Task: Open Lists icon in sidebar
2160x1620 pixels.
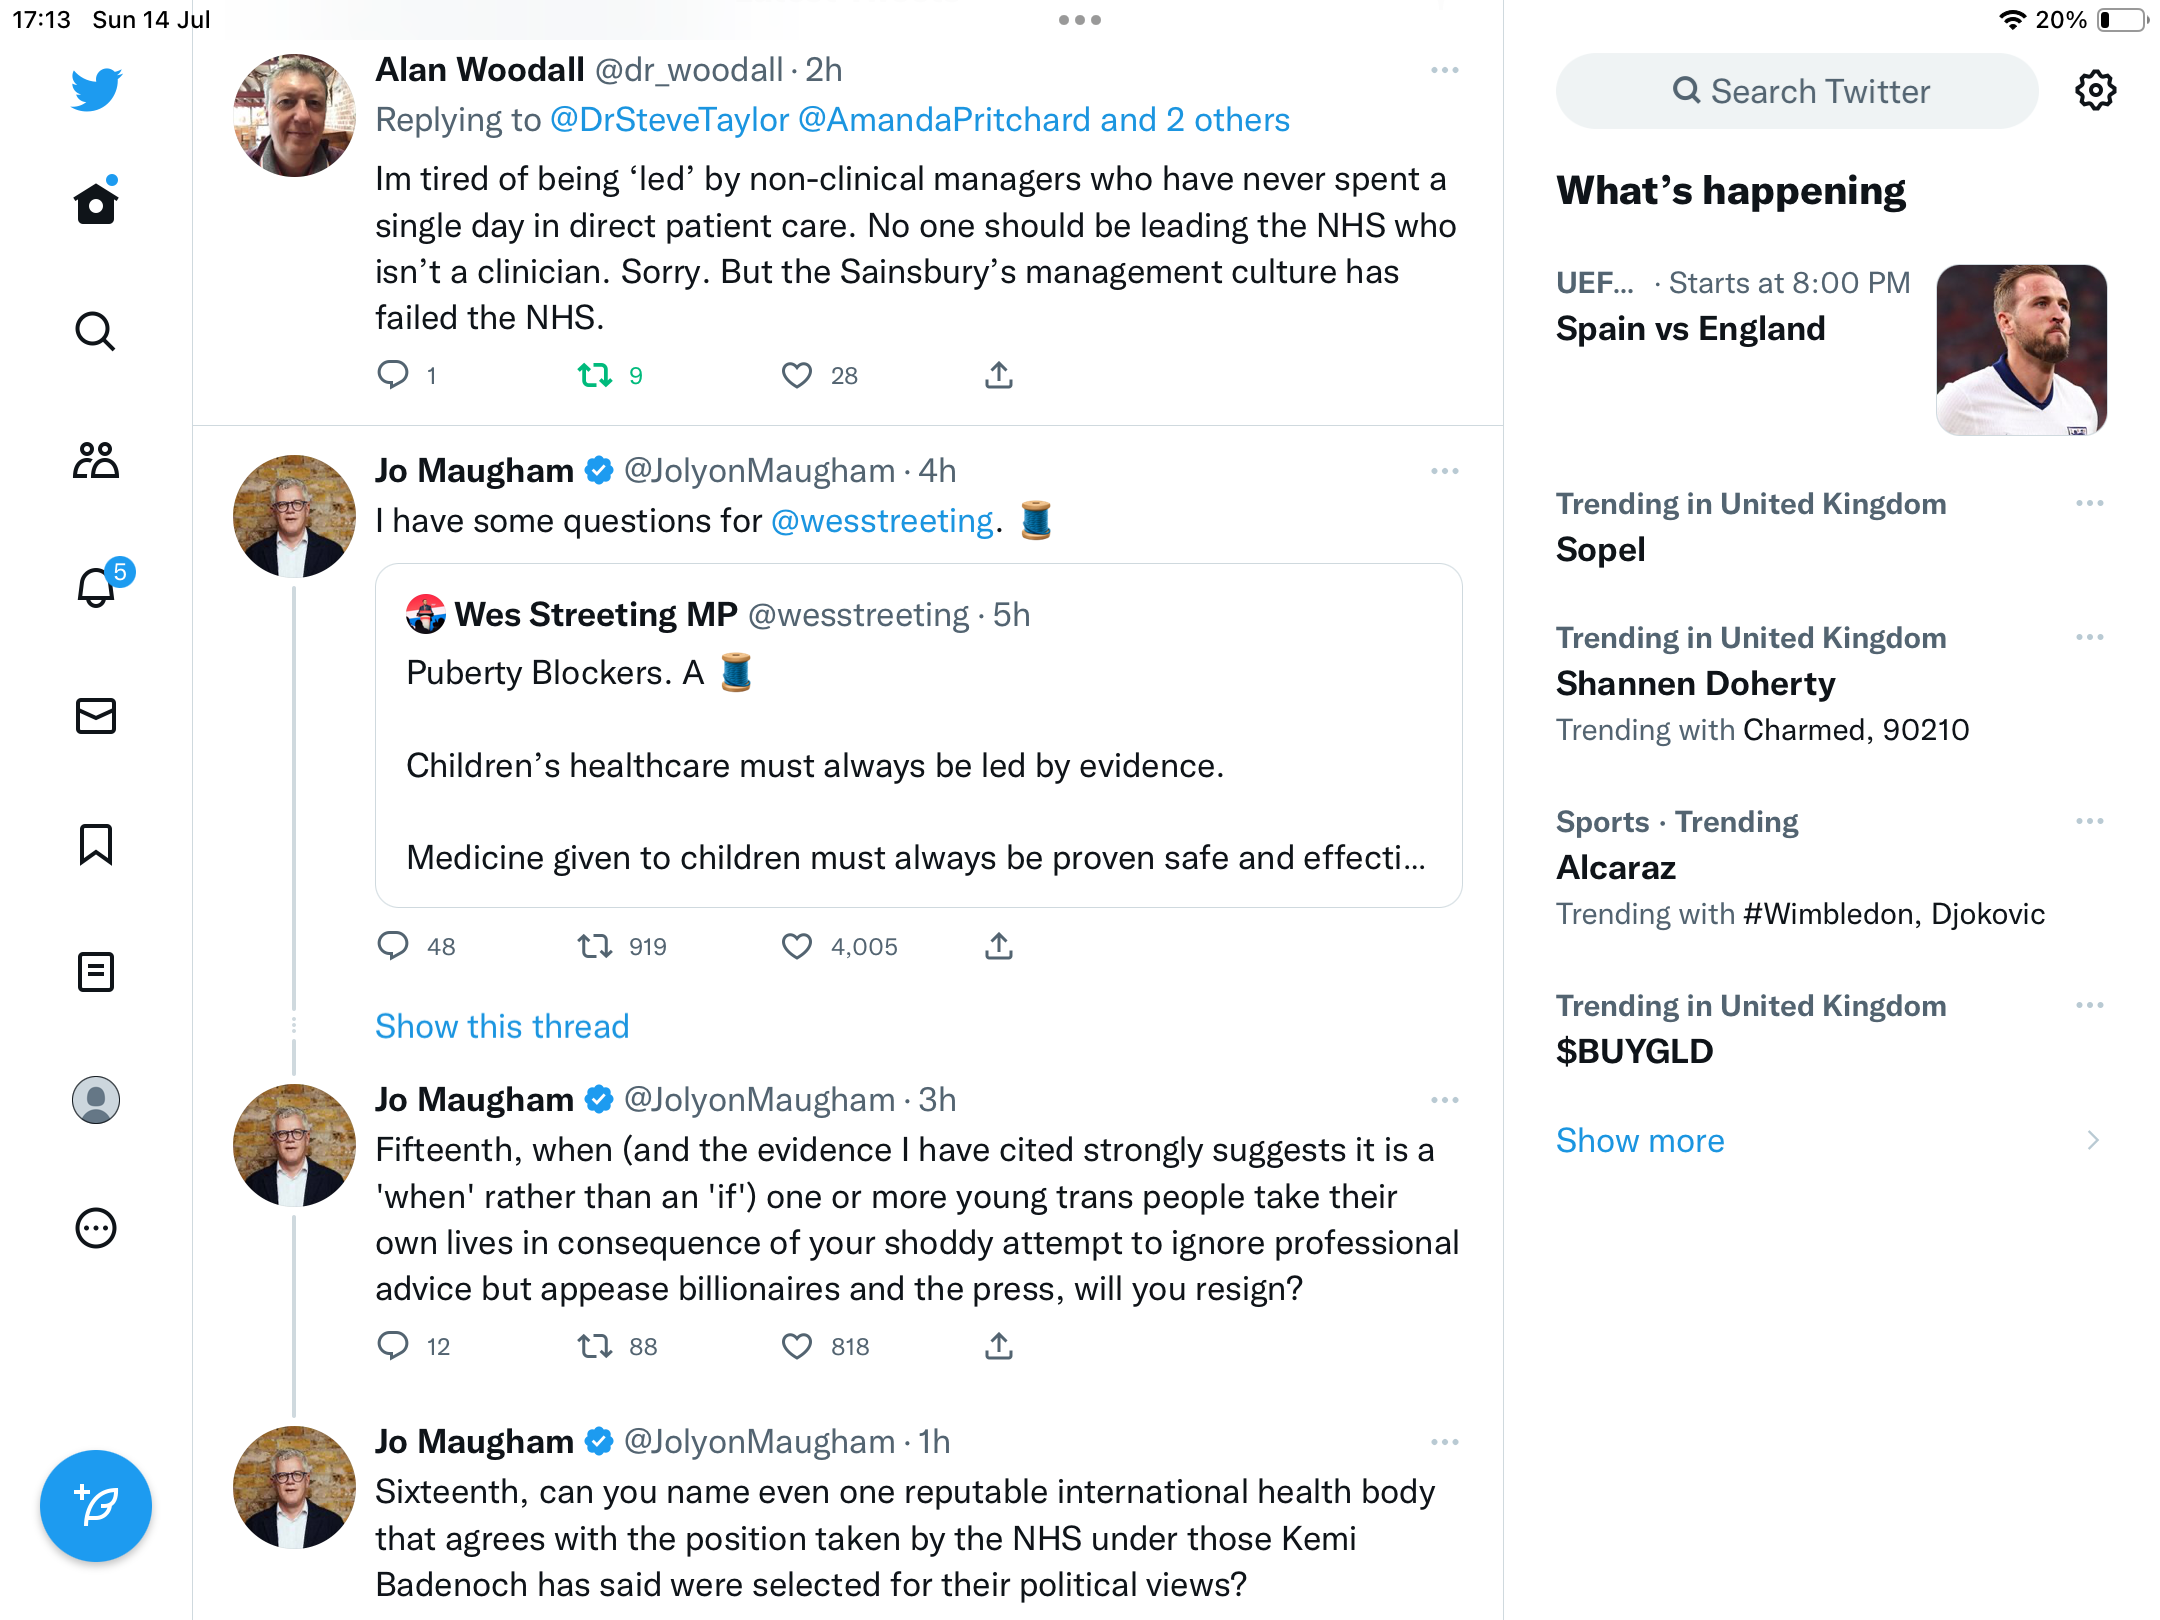Action: 96,972
